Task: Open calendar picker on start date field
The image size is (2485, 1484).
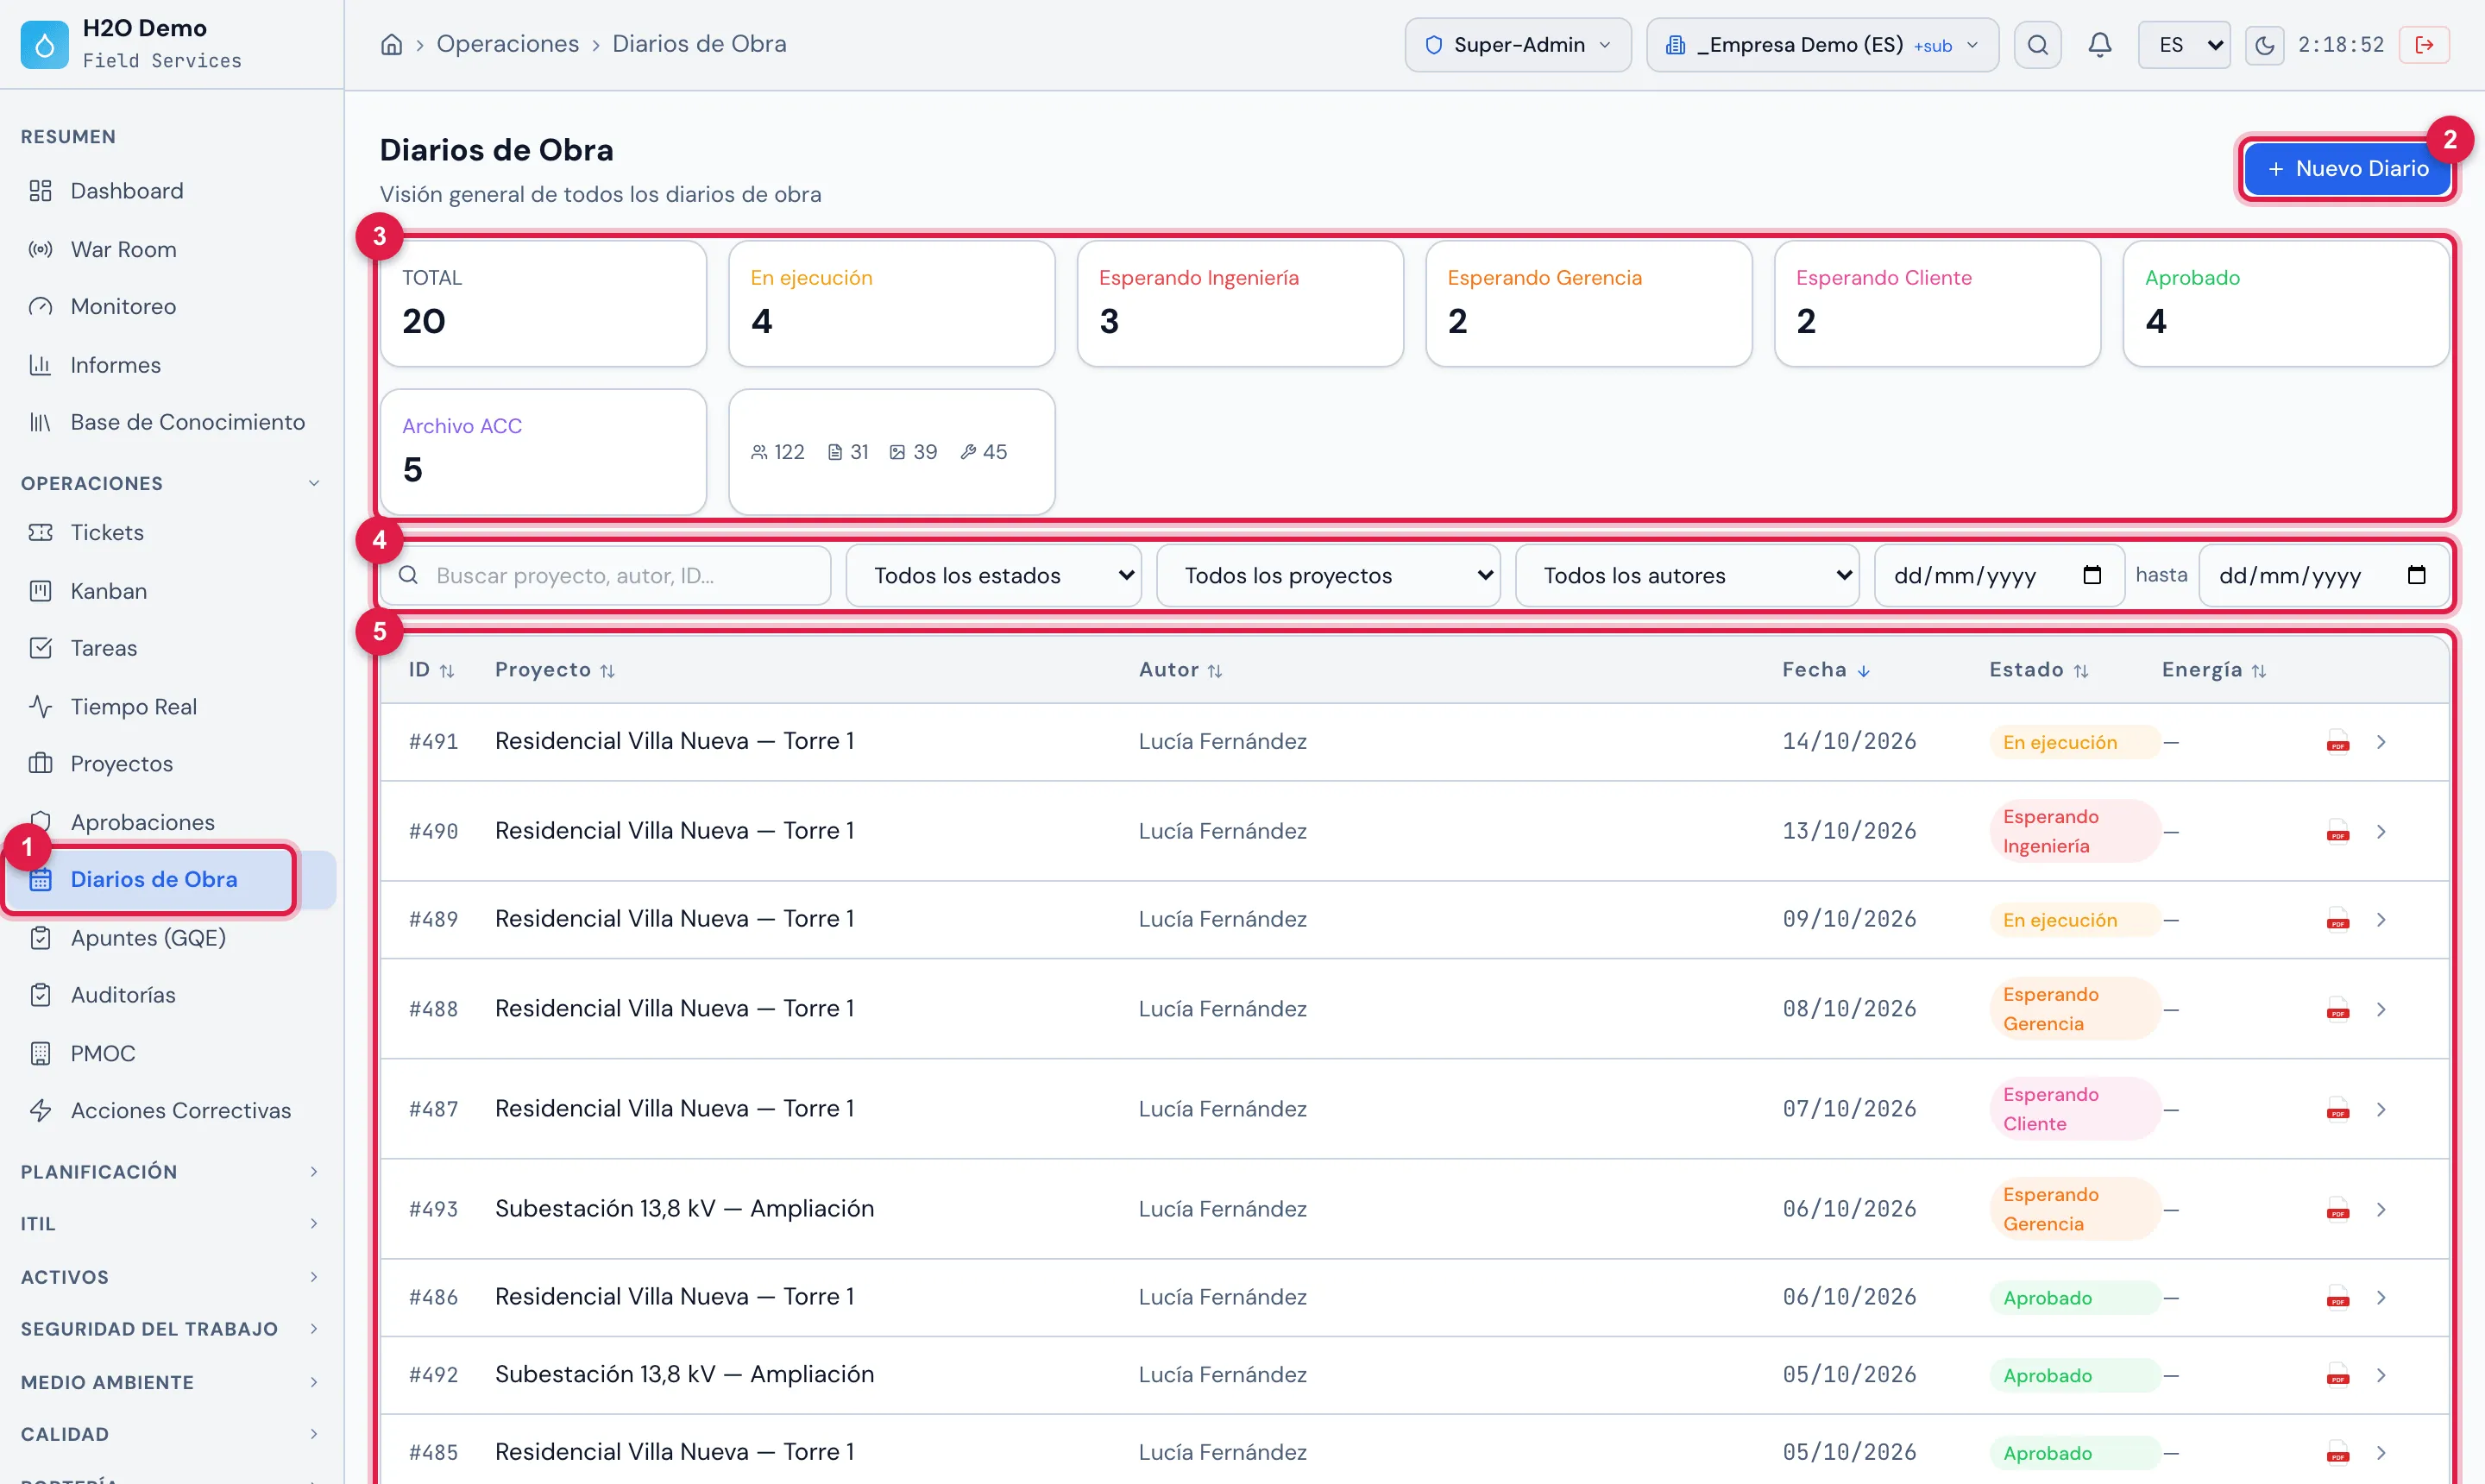Action: coord(2091,575)
